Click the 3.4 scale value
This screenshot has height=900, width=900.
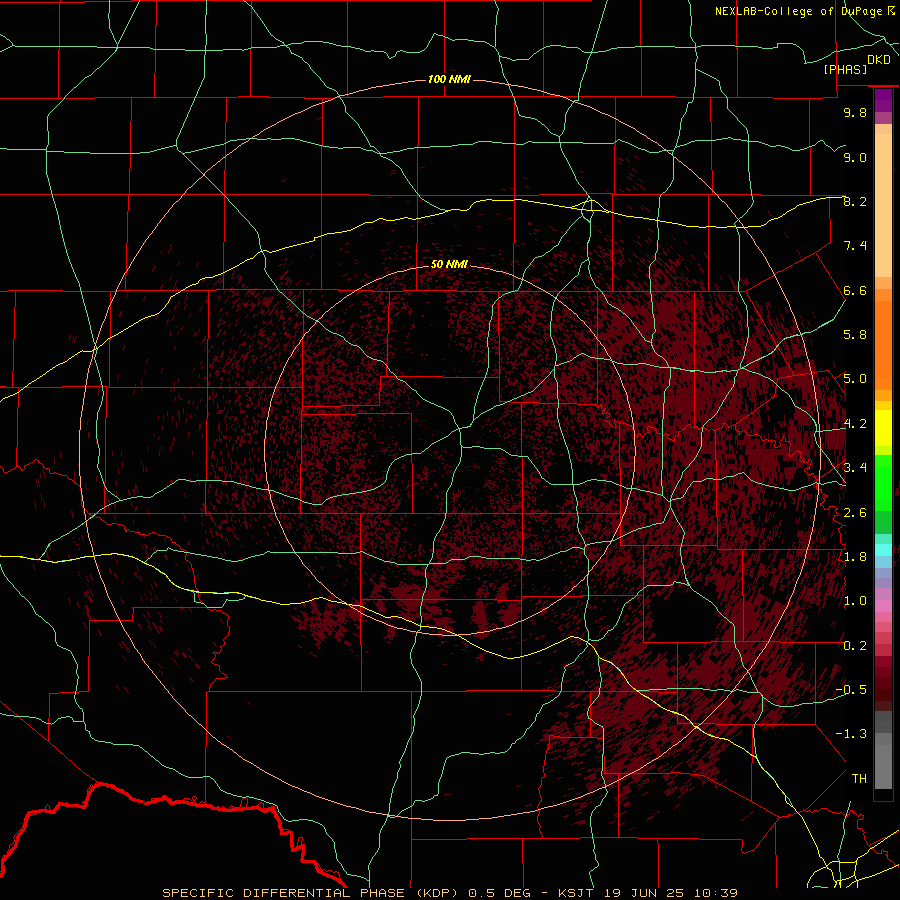point(855,468)
